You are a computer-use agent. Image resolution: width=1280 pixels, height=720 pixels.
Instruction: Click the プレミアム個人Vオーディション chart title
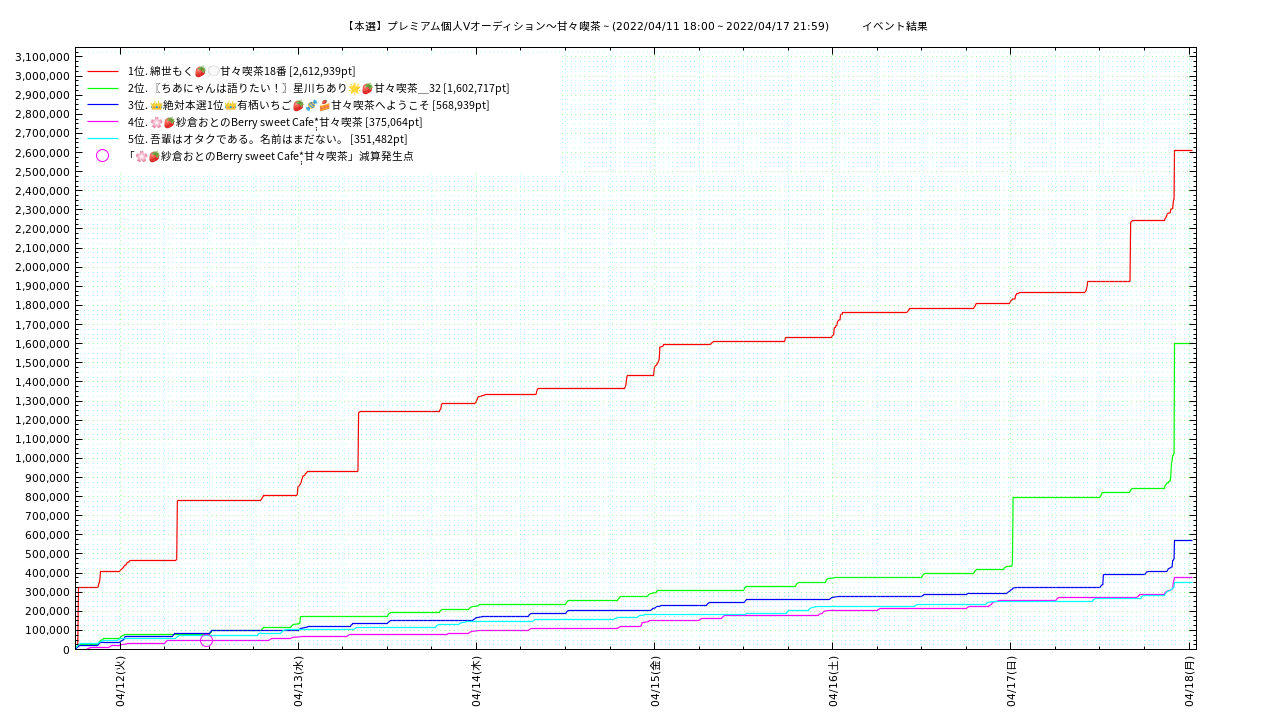587,26
